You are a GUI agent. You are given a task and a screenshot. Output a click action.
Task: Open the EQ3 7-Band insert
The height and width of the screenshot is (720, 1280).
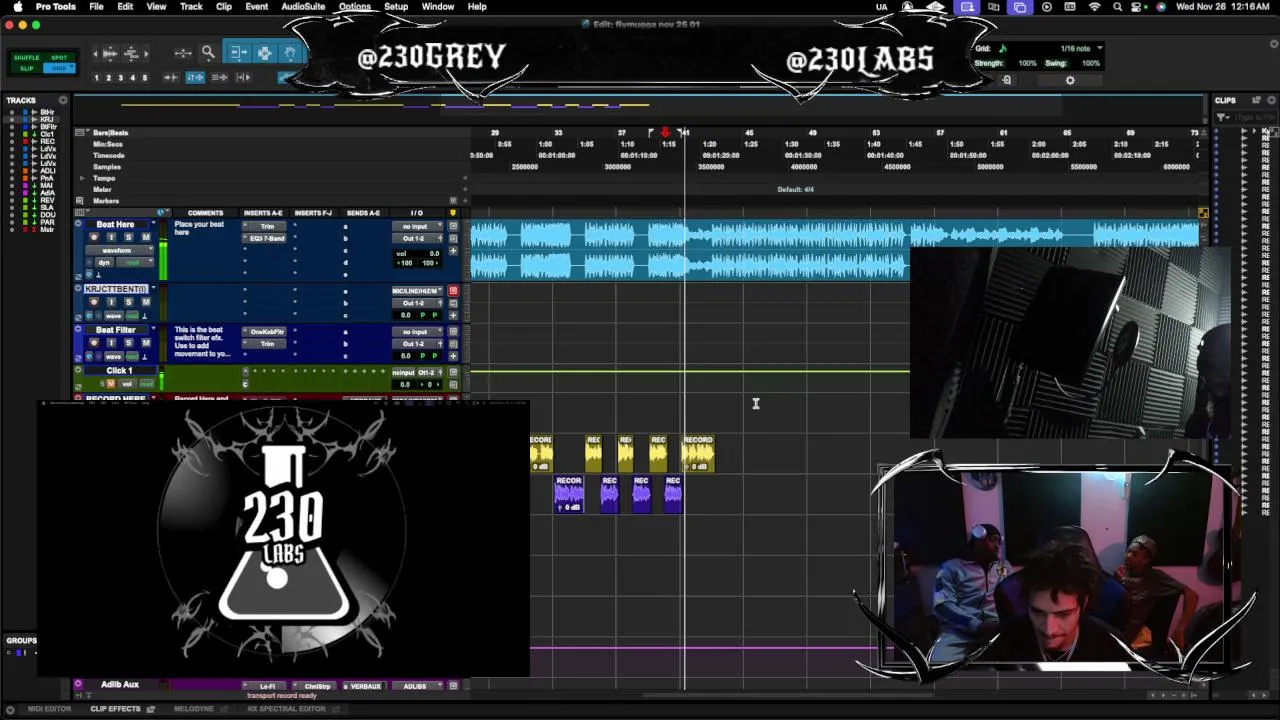pyautogui.click(x=267, y=238)
